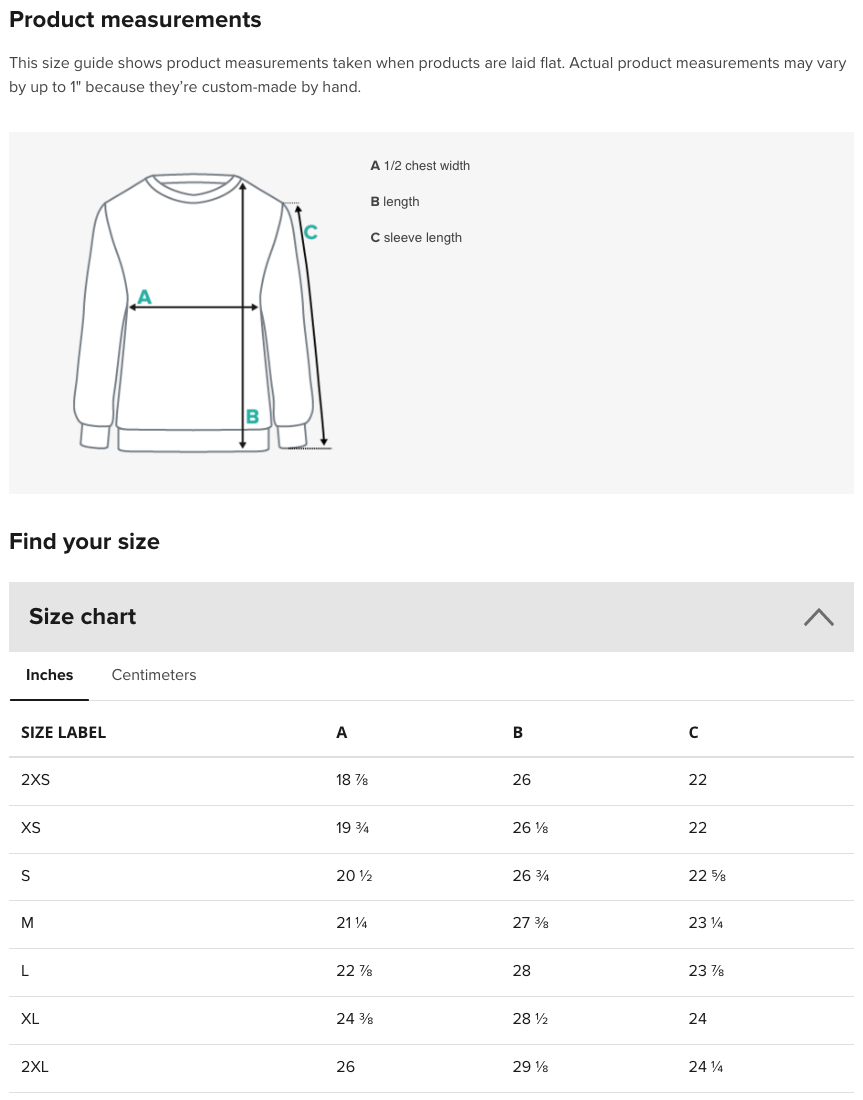This screenshot has width=863, height=1100.
Task: Select the M size row label
Action: (x=27, y=923)
